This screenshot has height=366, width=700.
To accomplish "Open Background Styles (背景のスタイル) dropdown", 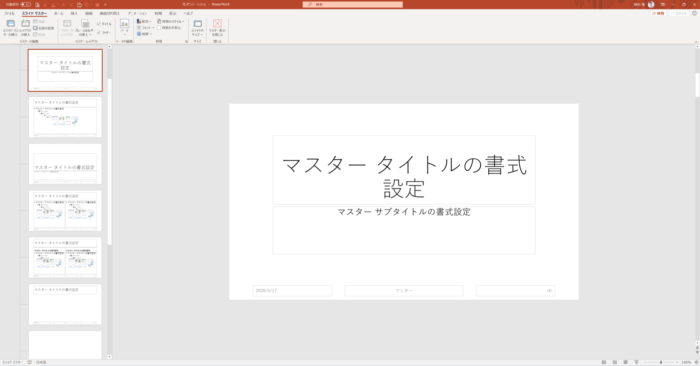I will pos(171,21).
